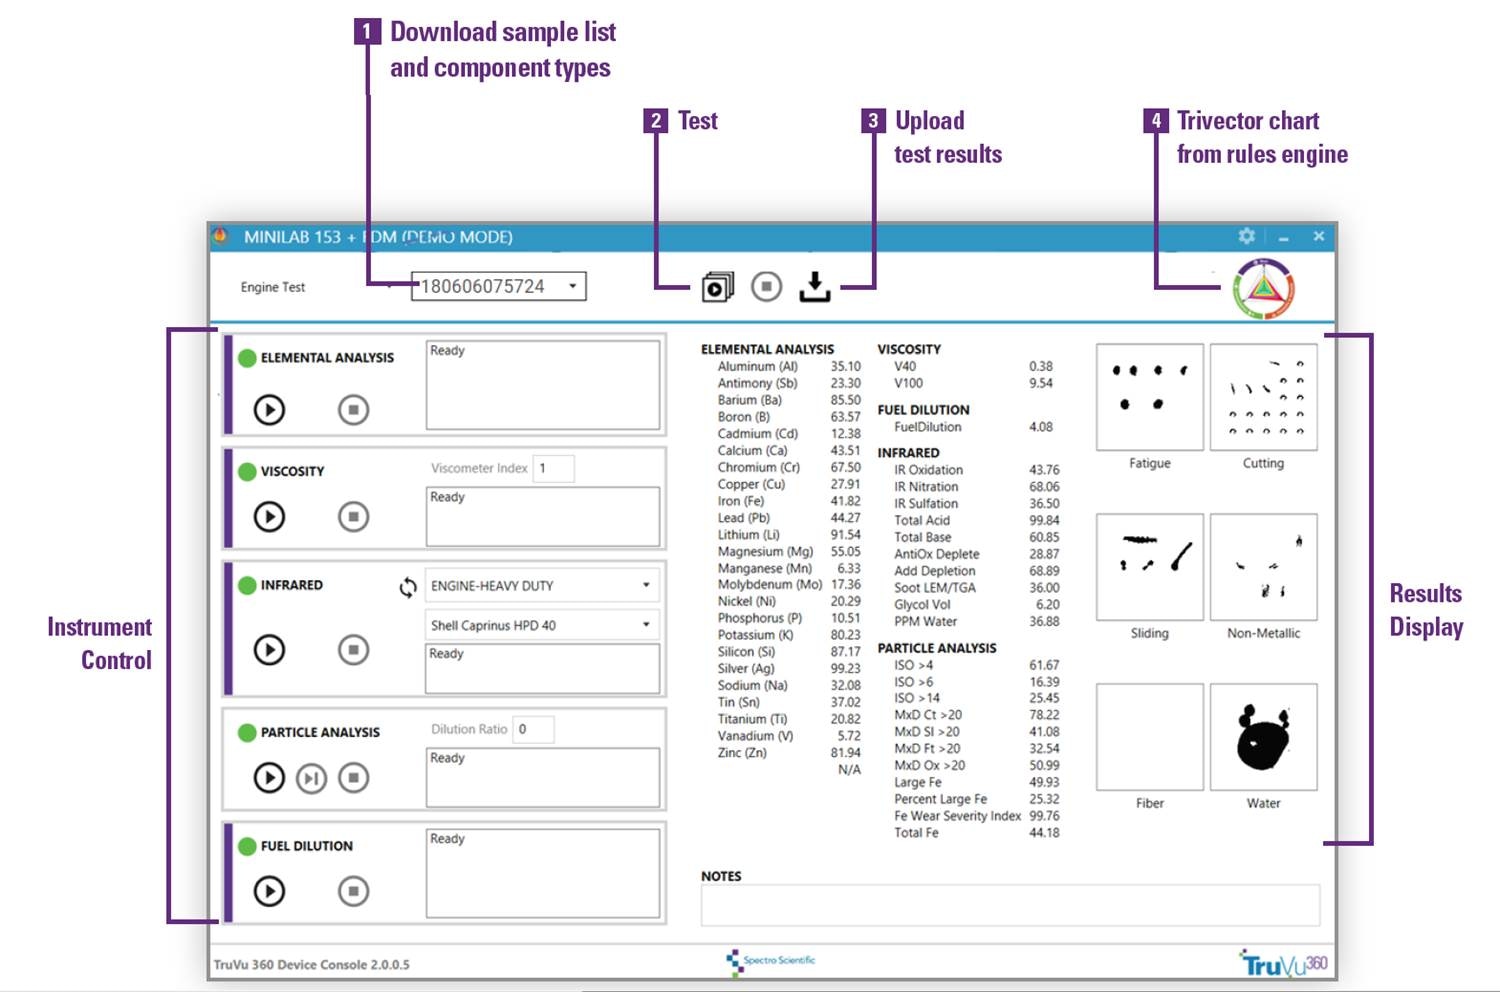Stop the Particle Analysis test
The height and width of the screenshot is (992, 1500).
(353, 777)
